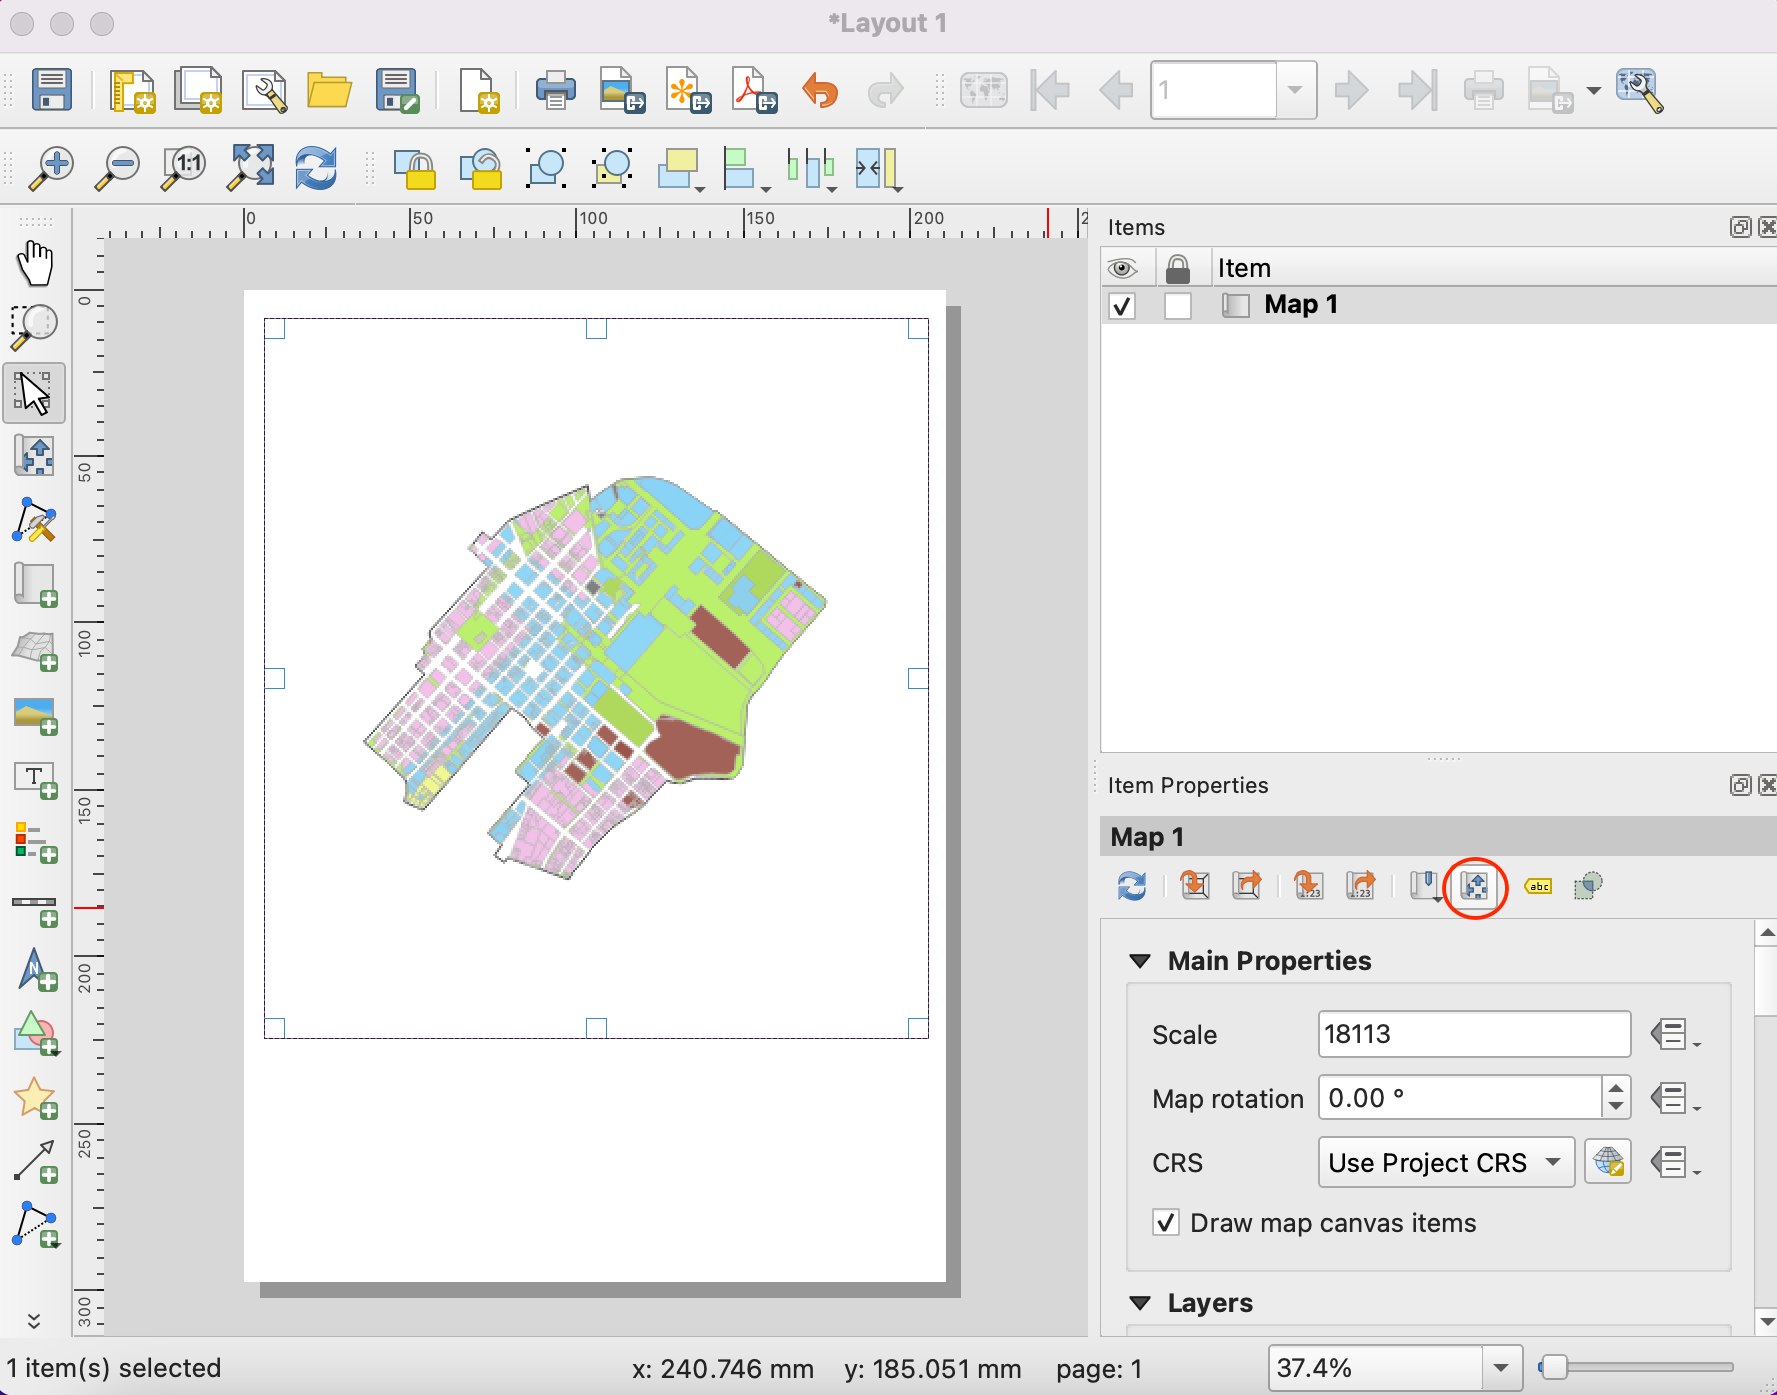Click the Add Scale Bar tool
Screen dimensions: 1777x1395
point(35,908)
